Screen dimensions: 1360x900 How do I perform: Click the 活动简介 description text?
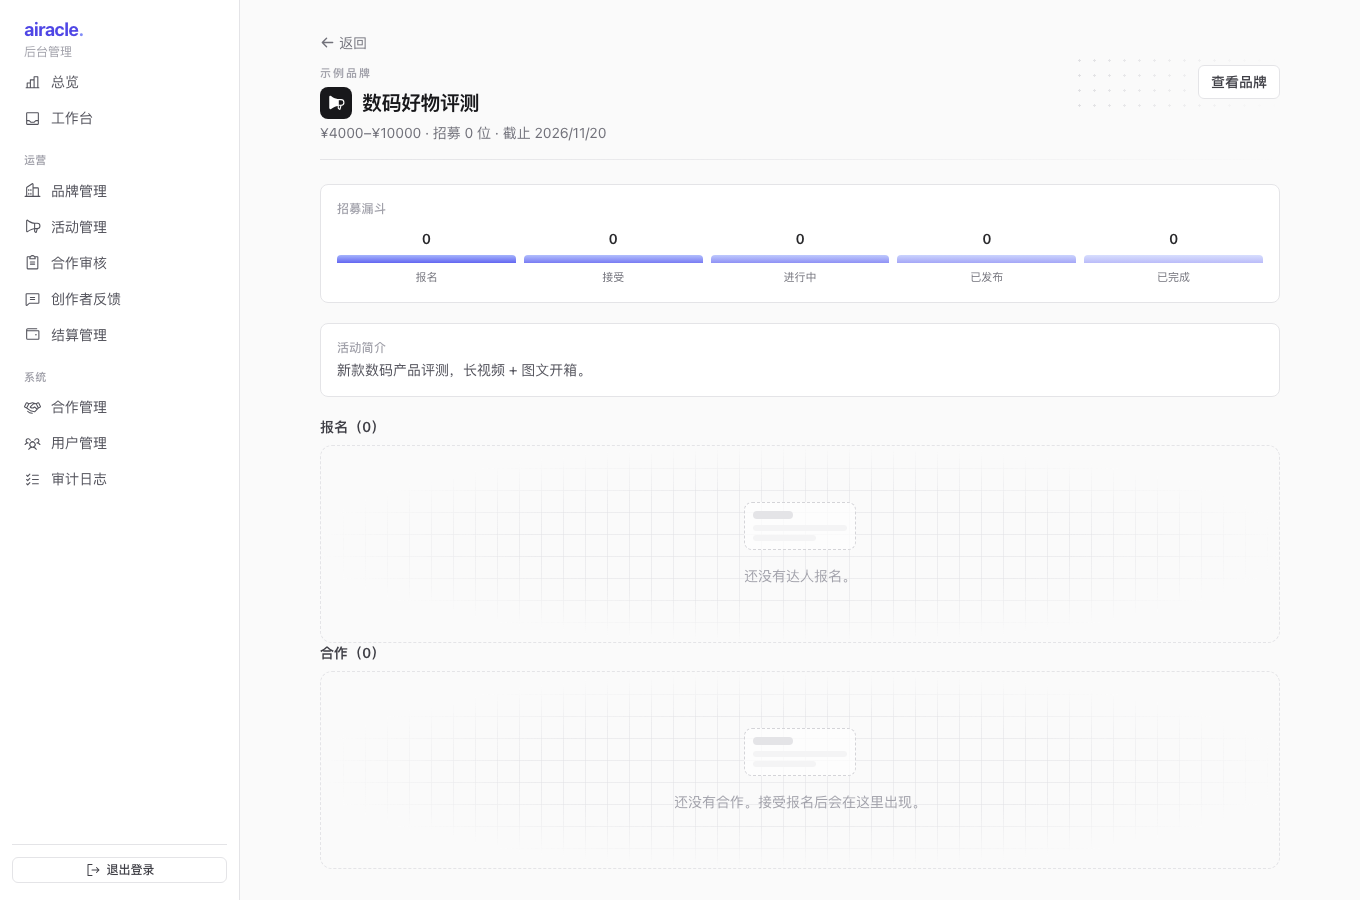coord(463,370)
